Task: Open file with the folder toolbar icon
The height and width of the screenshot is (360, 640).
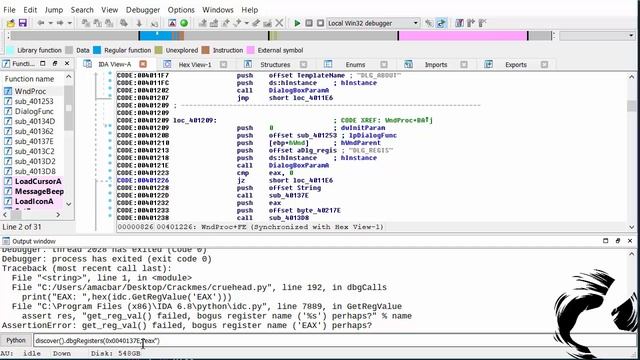Action: pyautogui.click(x=10, y=23)
